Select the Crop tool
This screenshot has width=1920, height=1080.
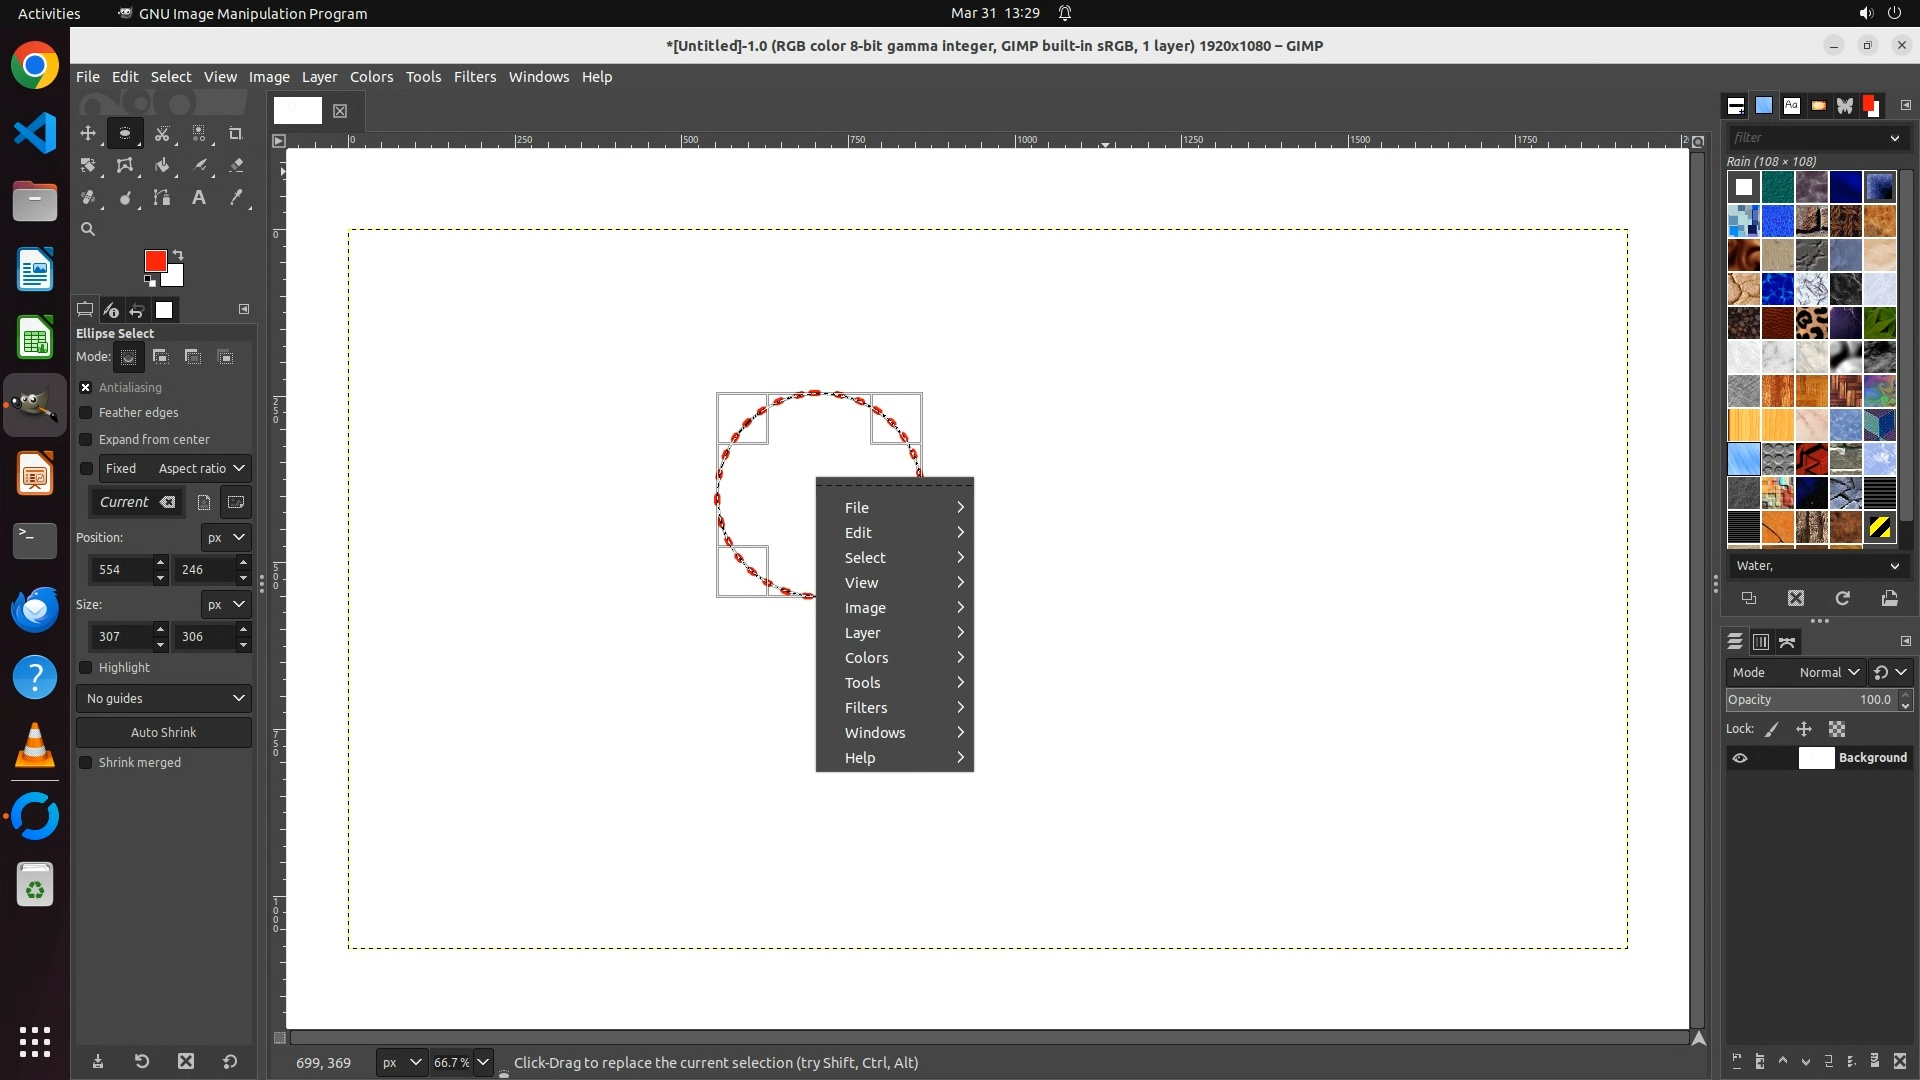click(236, 133)
